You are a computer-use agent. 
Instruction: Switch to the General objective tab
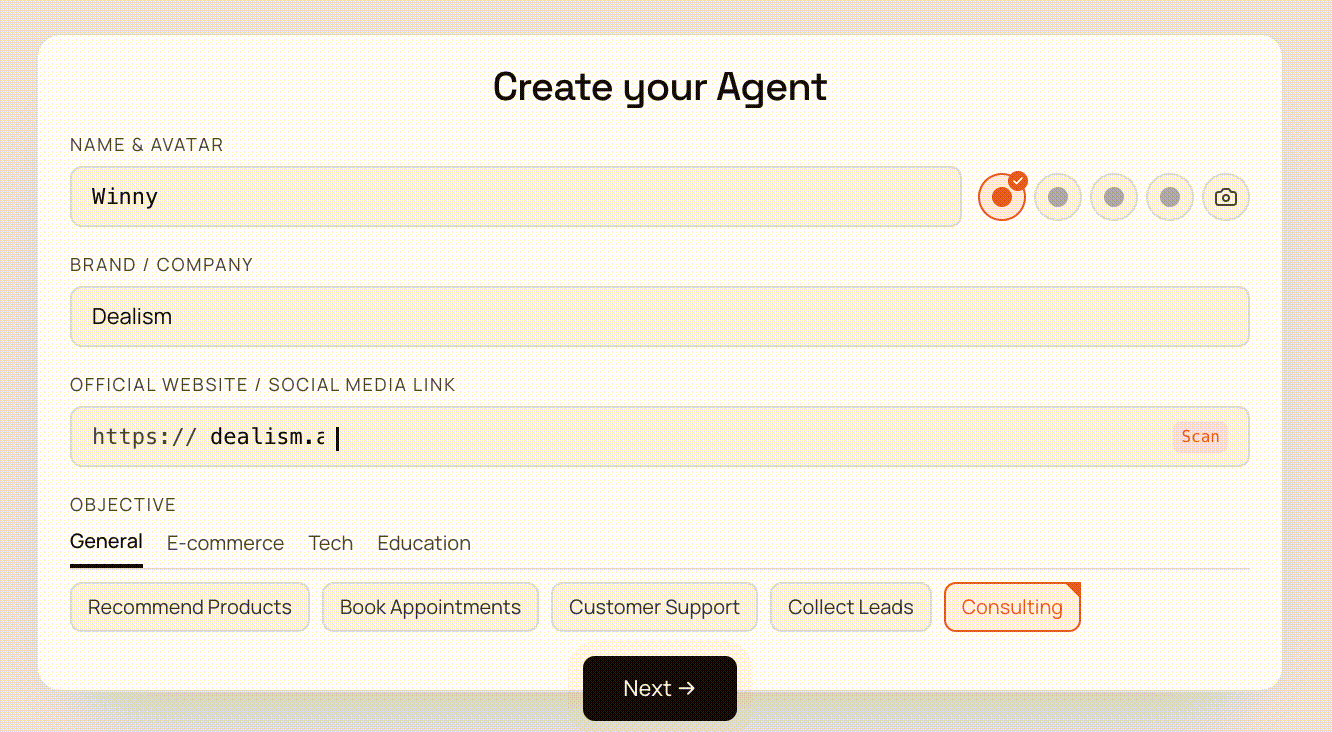[x=106, y=542]
